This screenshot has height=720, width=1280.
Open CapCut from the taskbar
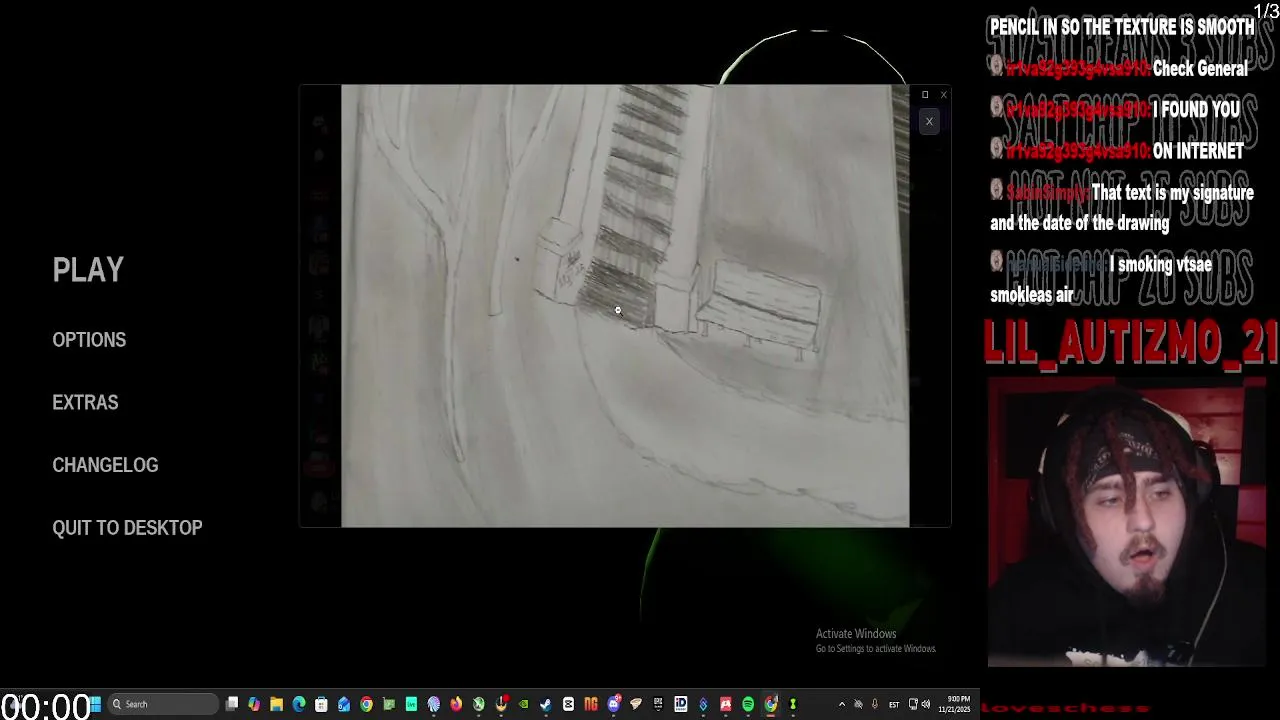pos(568,704)
